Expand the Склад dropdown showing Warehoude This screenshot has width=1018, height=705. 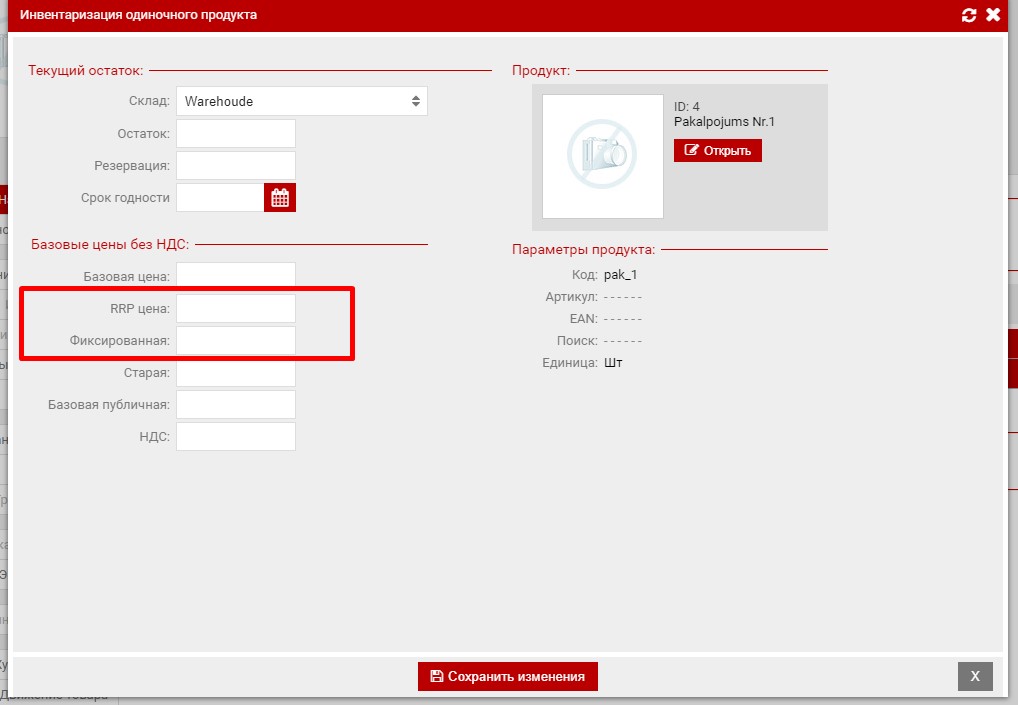pyautogui.click(x=301, y=101)
